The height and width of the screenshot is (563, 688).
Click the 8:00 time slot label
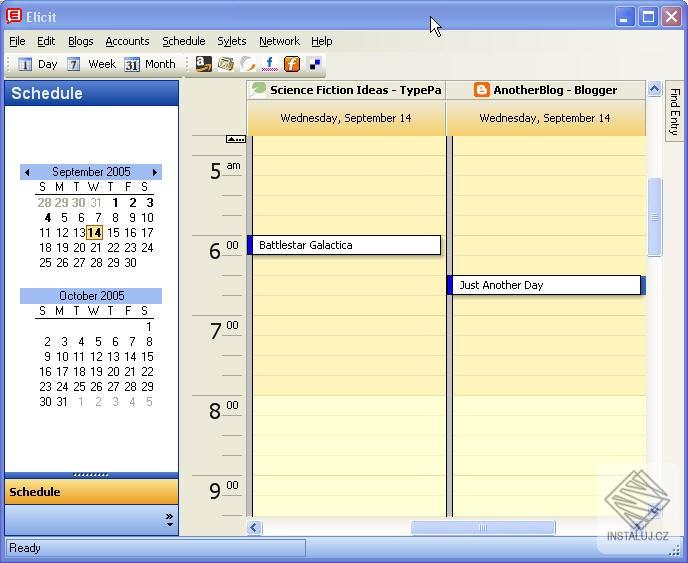click(x=223, y=411)
